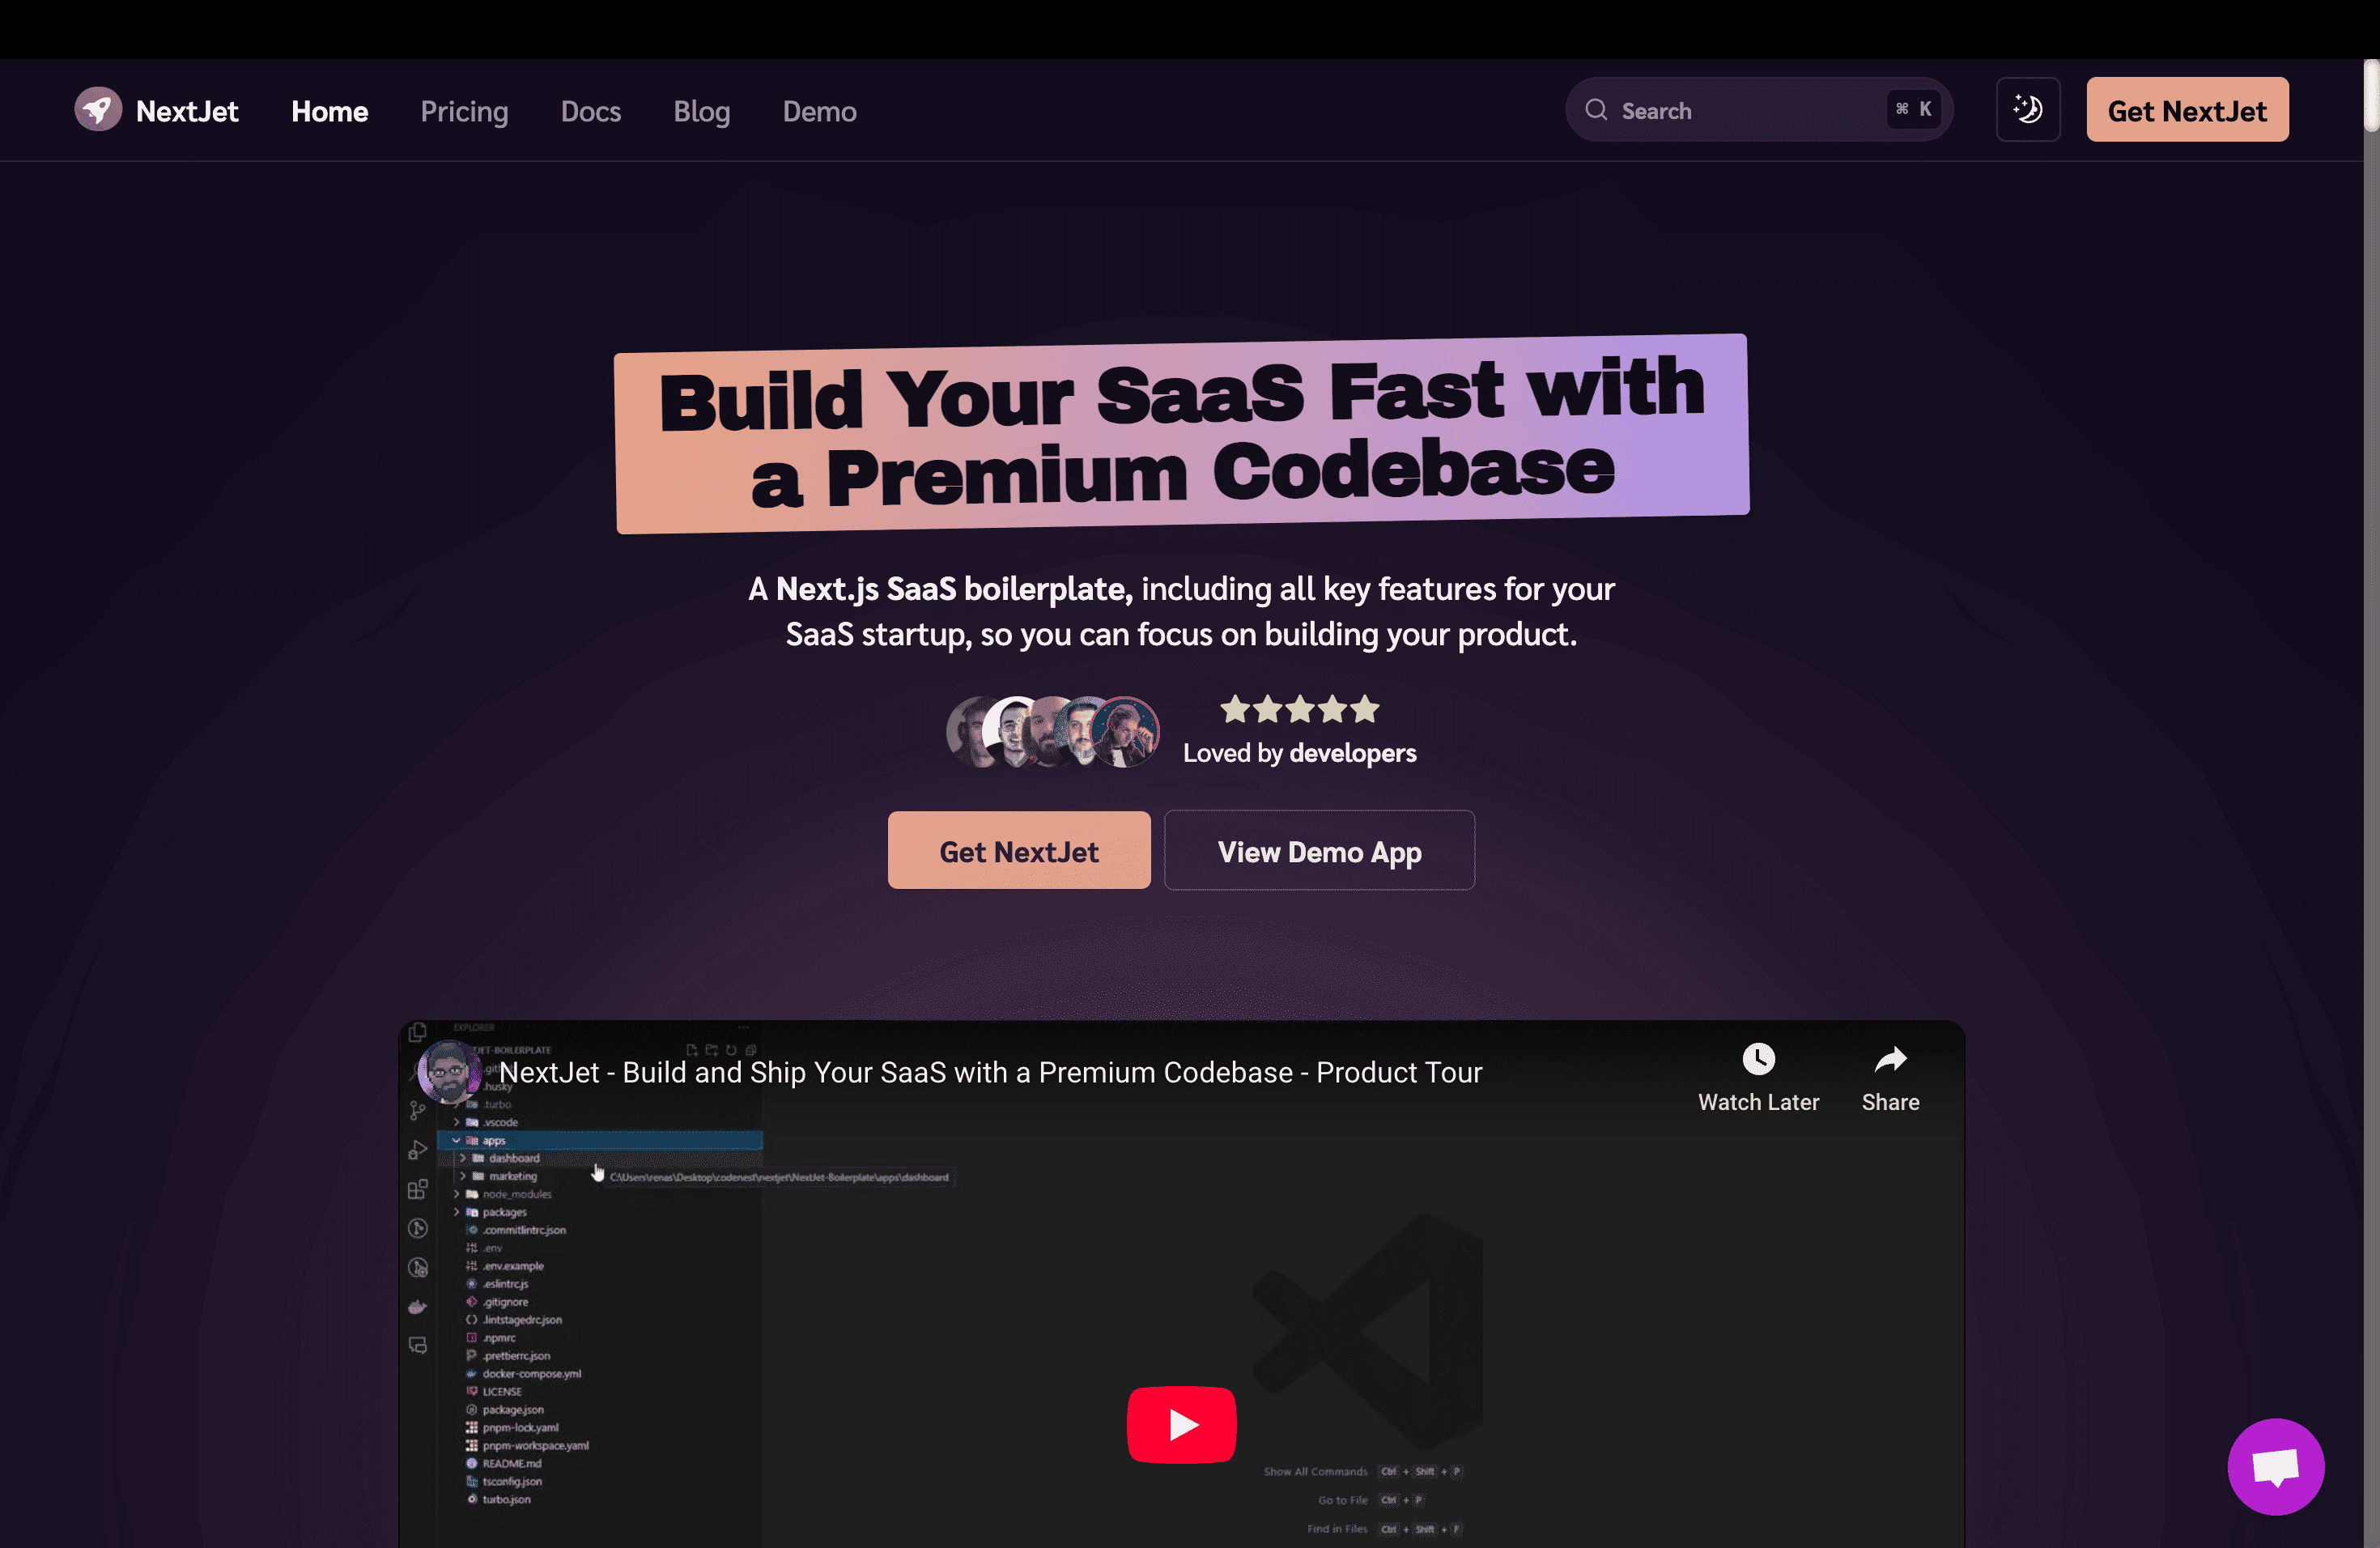Screen dimensions: 2380x1548
Task: Click the five-star rating icons
Action: coord(1299,710)
